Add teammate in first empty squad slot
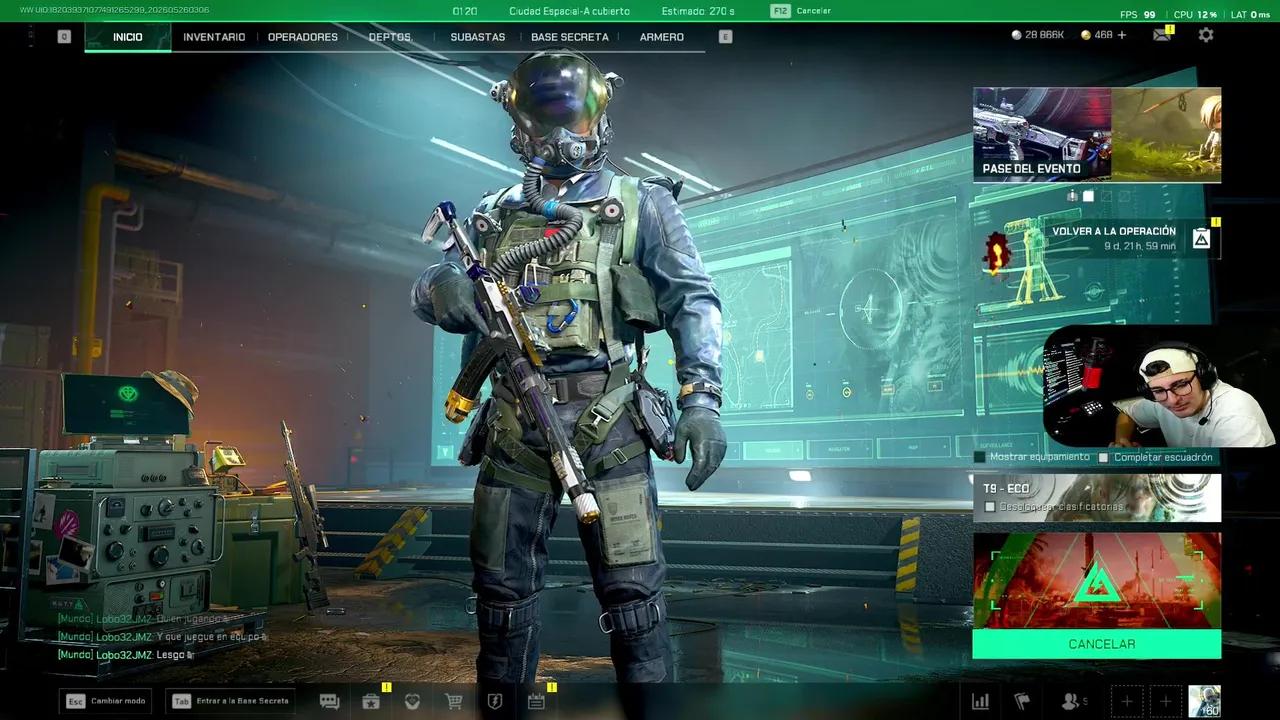The width and height of the screenshot is (1280, 720). 1127,701
